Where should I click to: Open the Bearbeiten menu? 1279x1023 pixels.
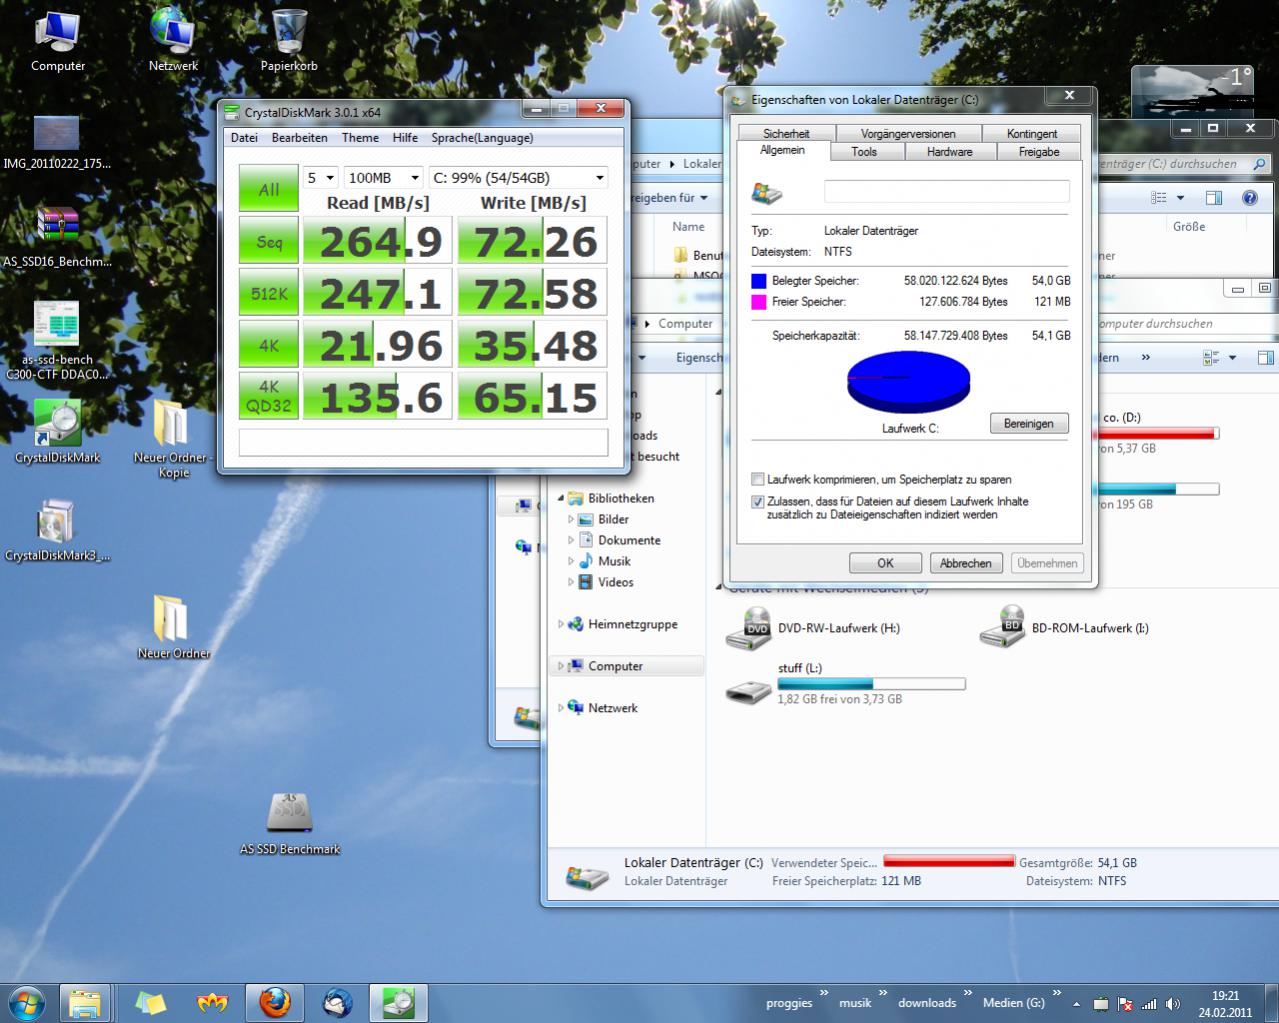point(300,138)
